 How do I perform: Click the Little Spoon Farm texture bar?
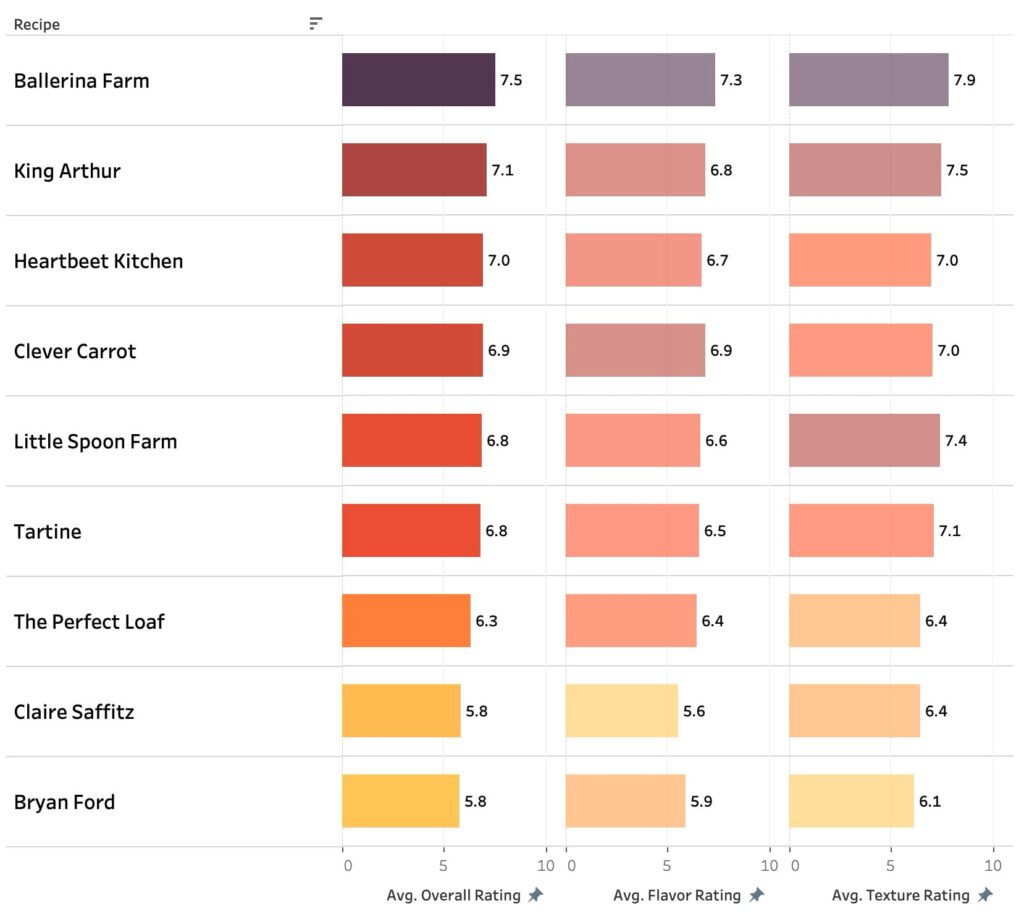(864, 441)
